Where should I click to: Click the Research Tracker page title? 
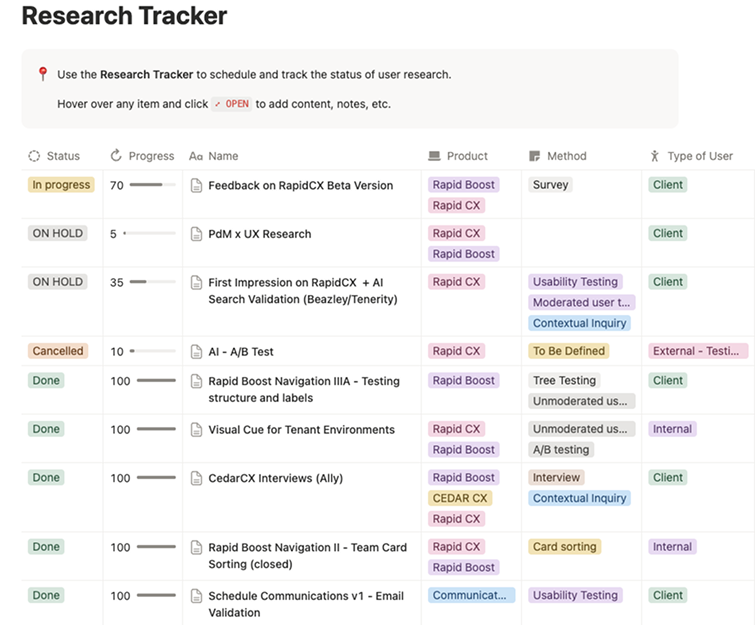point(124,15)
